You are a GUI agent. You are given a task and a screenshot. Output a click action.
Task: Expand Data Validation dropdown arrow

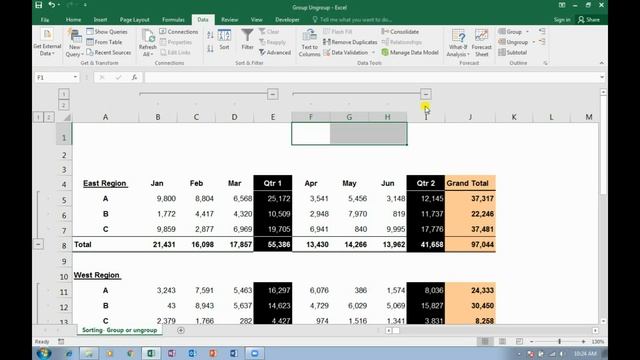tap(373, 53)
